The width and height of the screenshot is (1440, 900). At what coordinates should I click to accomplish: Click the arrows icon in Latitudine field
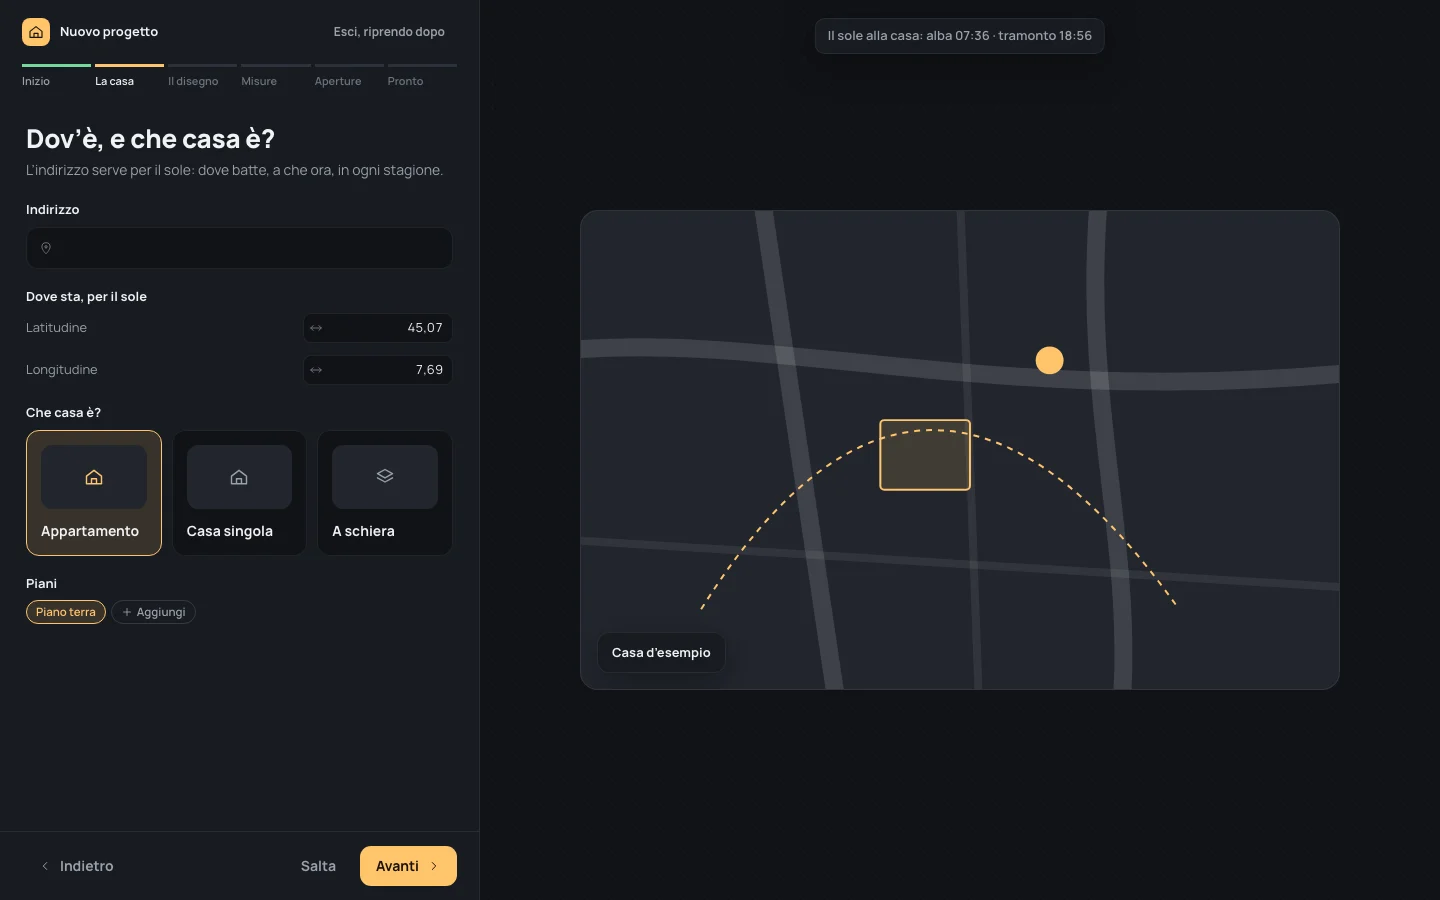[316, 328]
